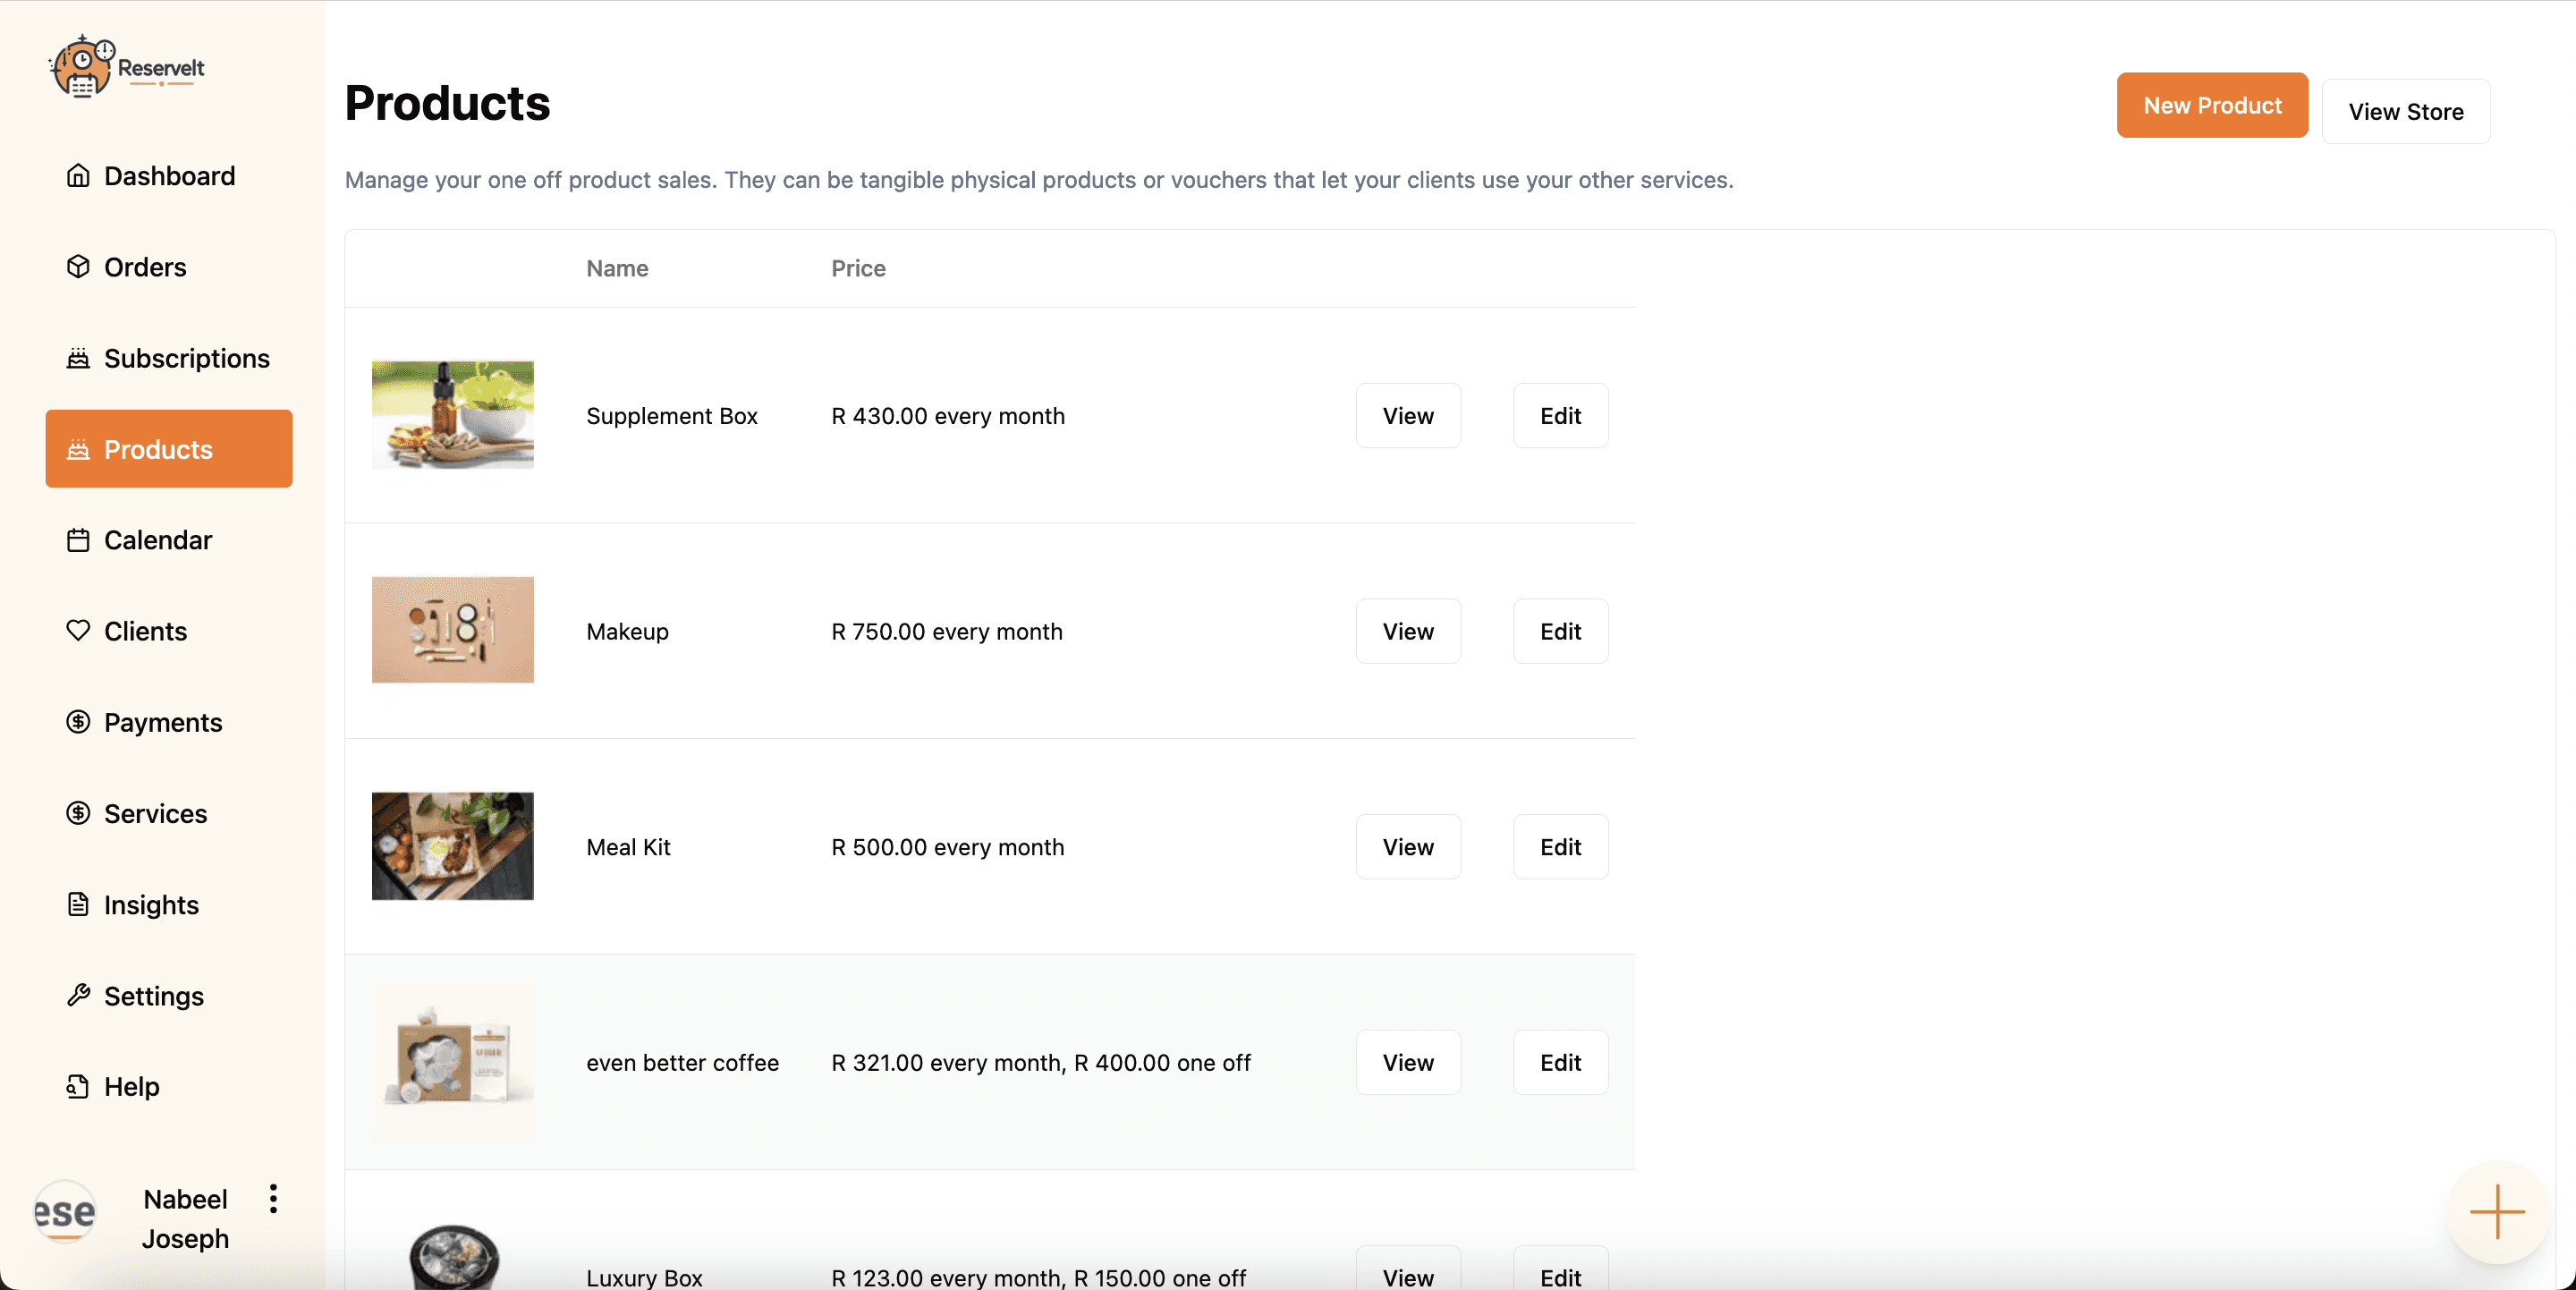Click the Orders box icon
2576x1290 pixels.
(78, 267)
